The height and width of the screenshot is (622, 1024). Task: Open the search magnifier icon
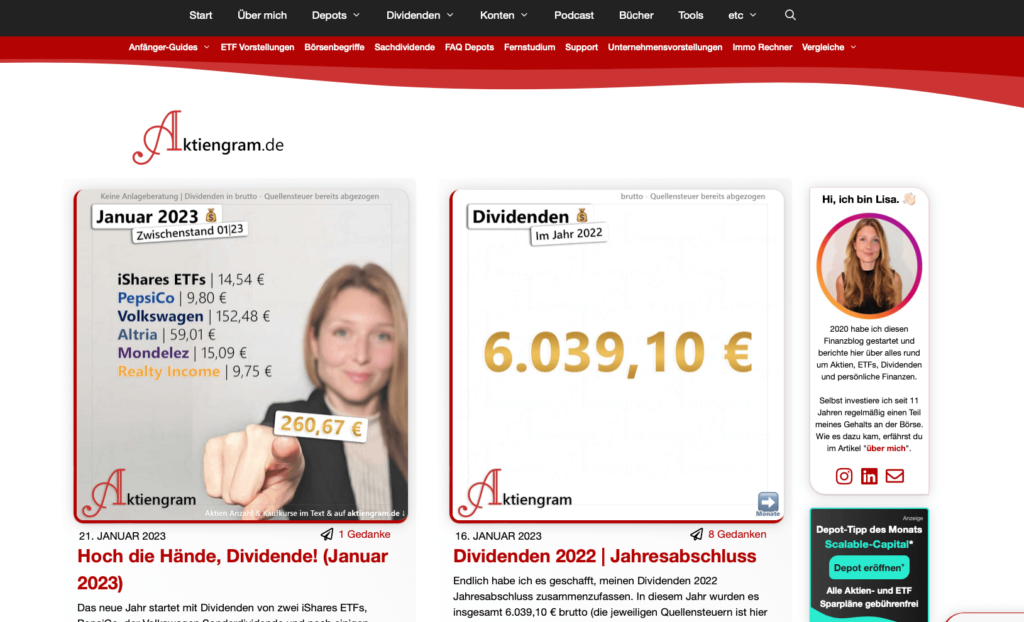790,15
